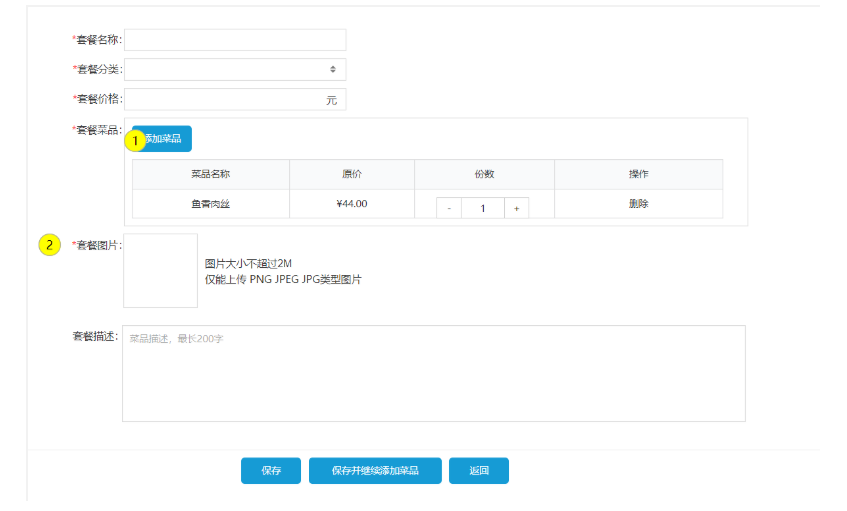The image size is (847, 511).
Task: Select the 鱼香肉丝 dish name cell
Action: (x=211, y=204)
